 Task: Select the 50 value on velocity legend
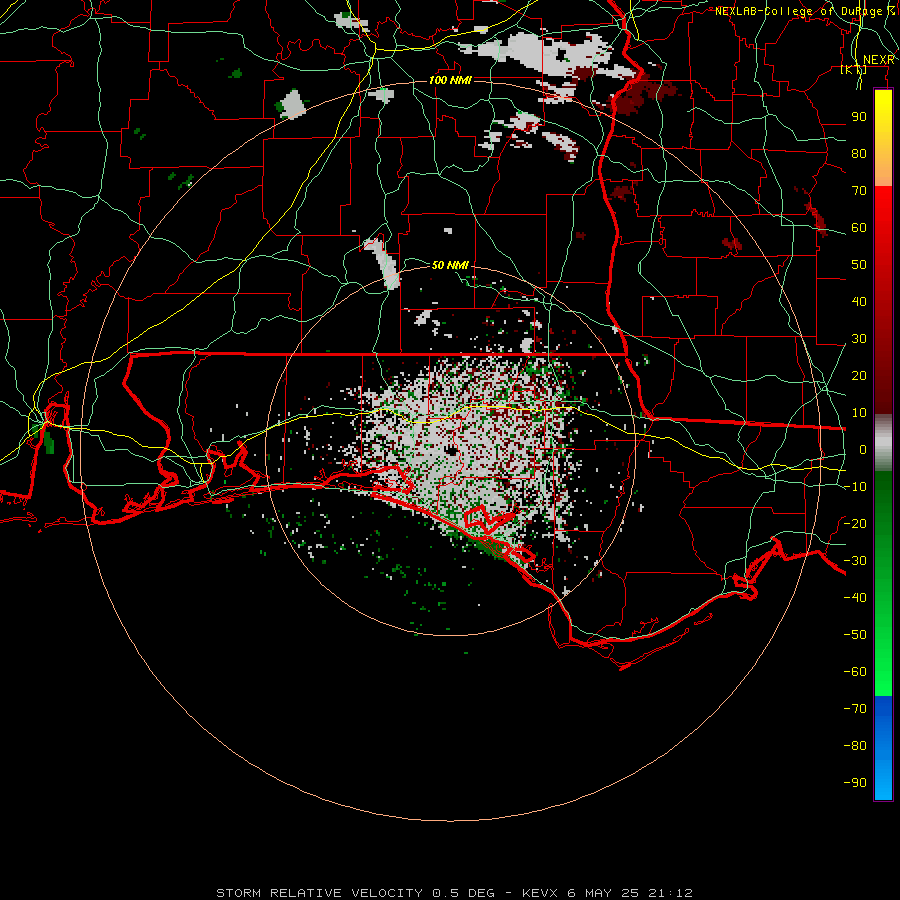click(859, 265)
